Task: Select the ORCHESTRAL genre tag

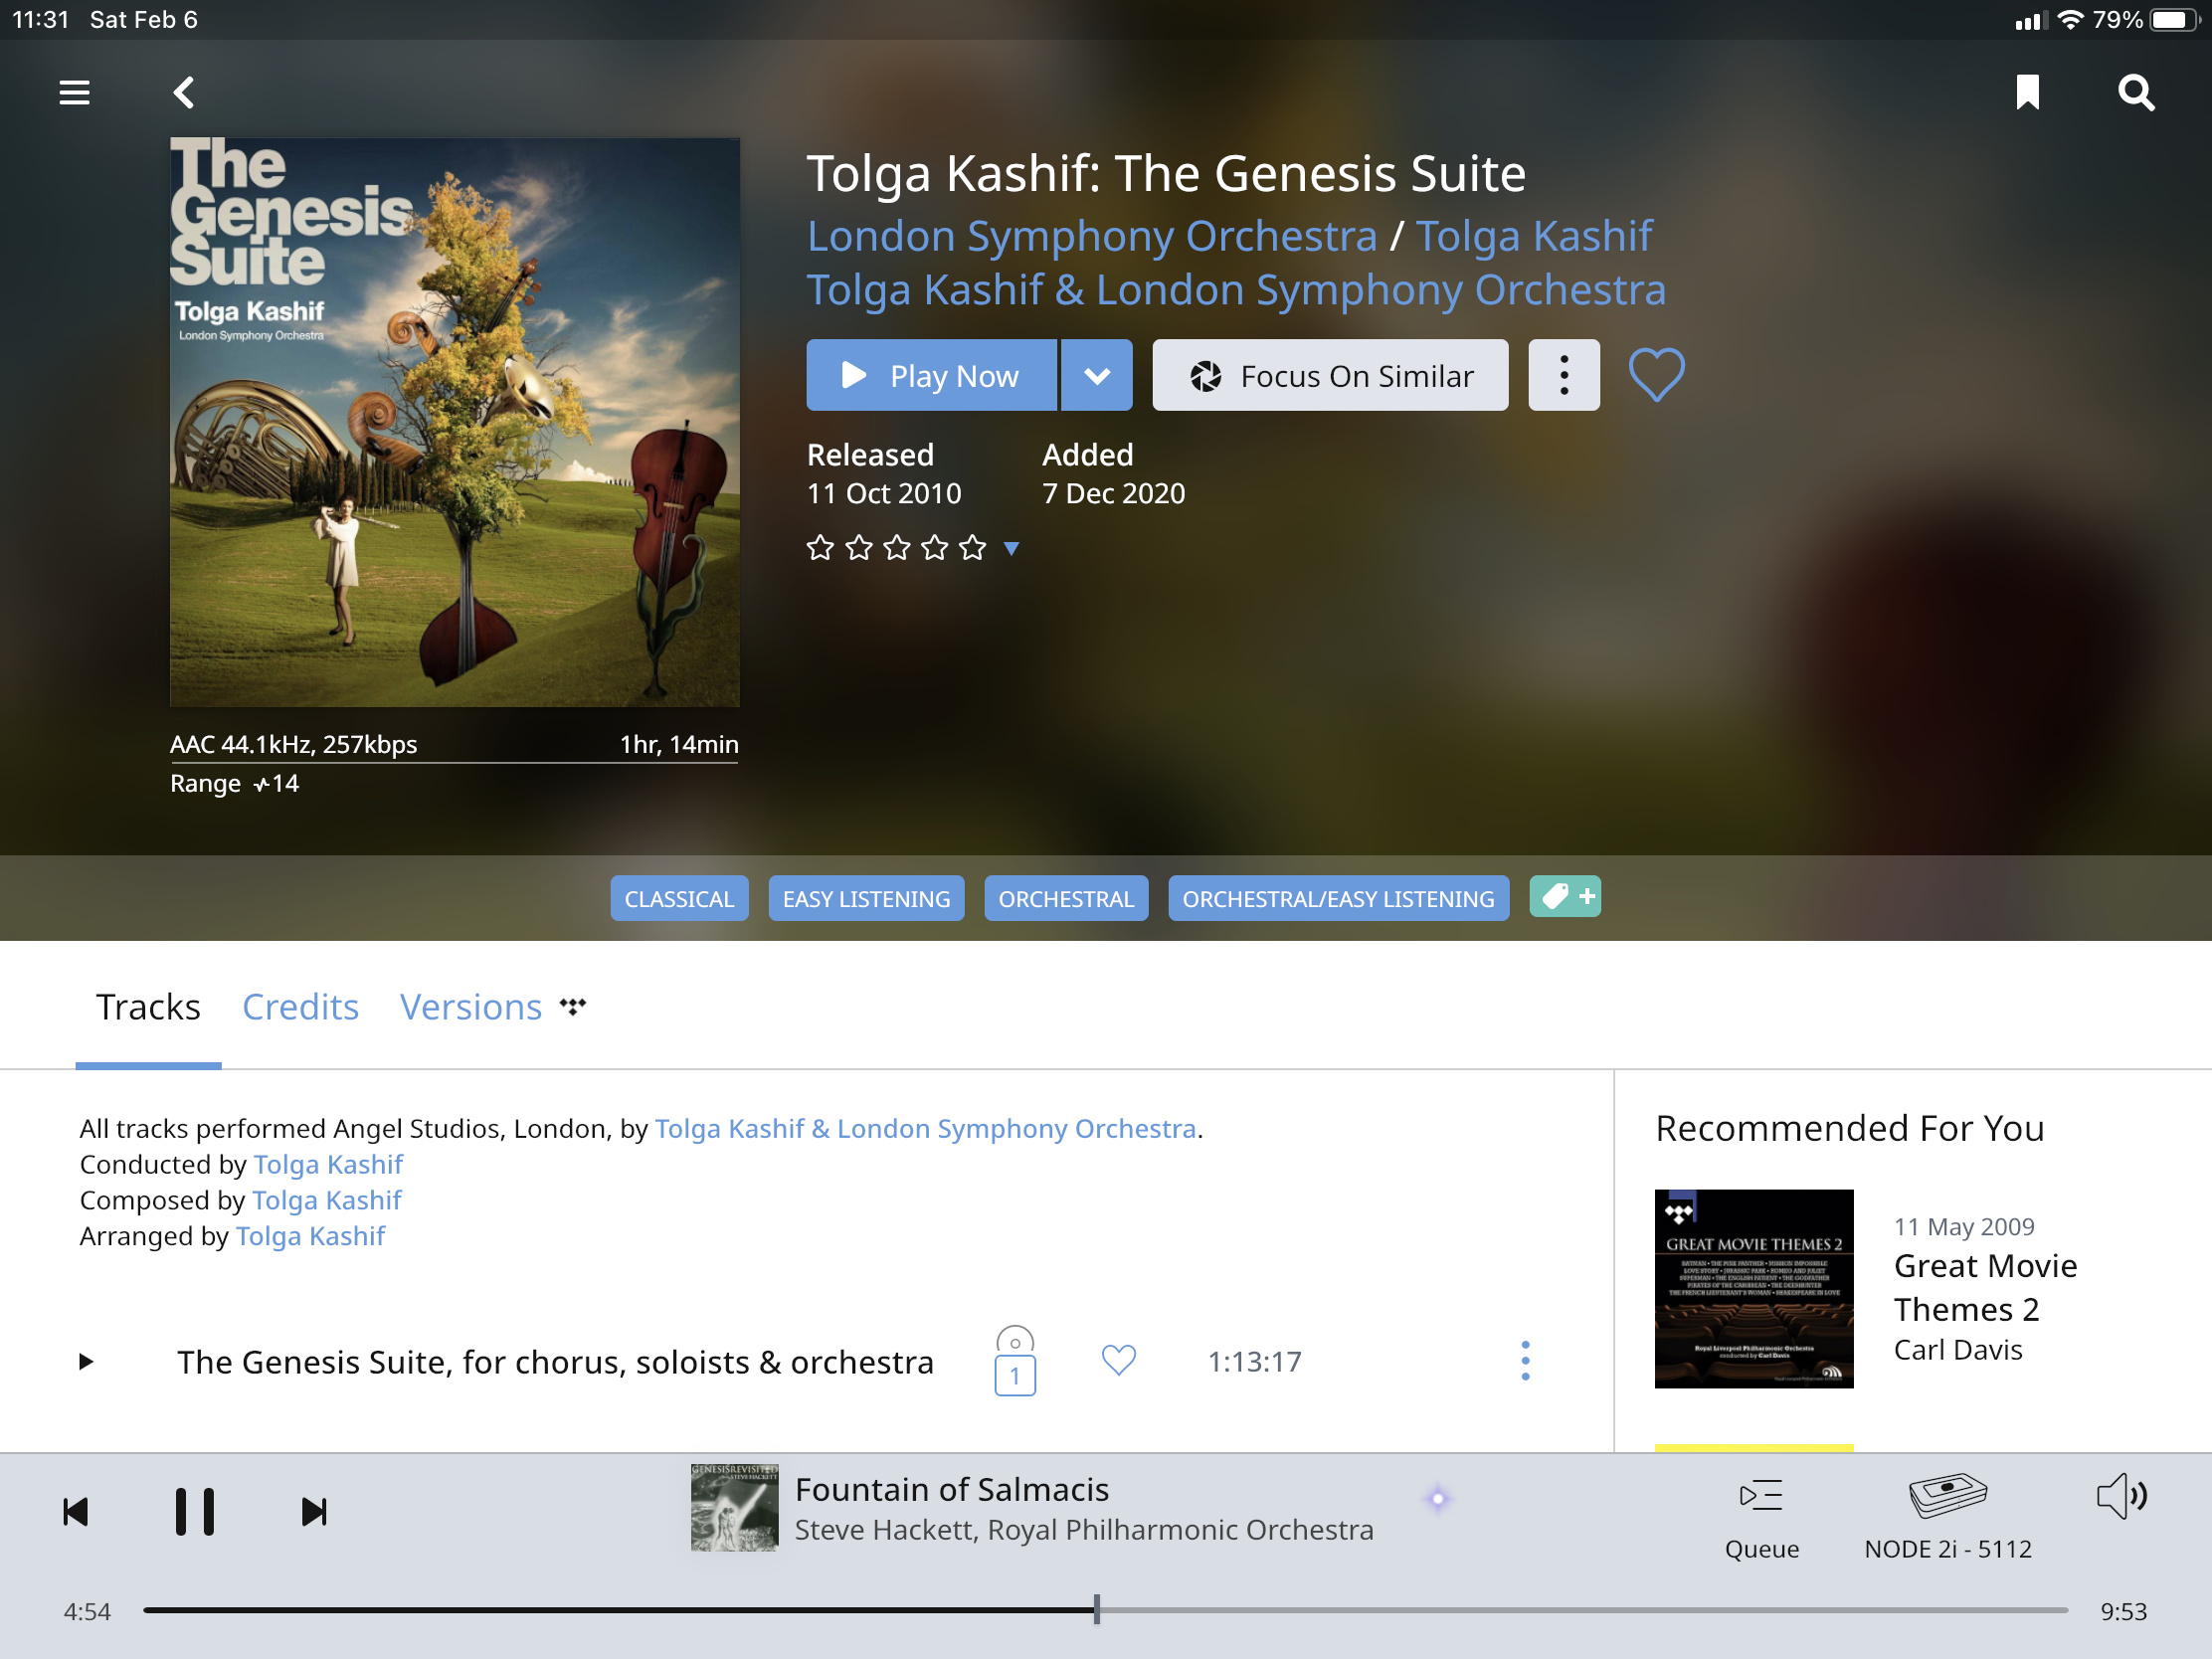Action: (1066, 898)
